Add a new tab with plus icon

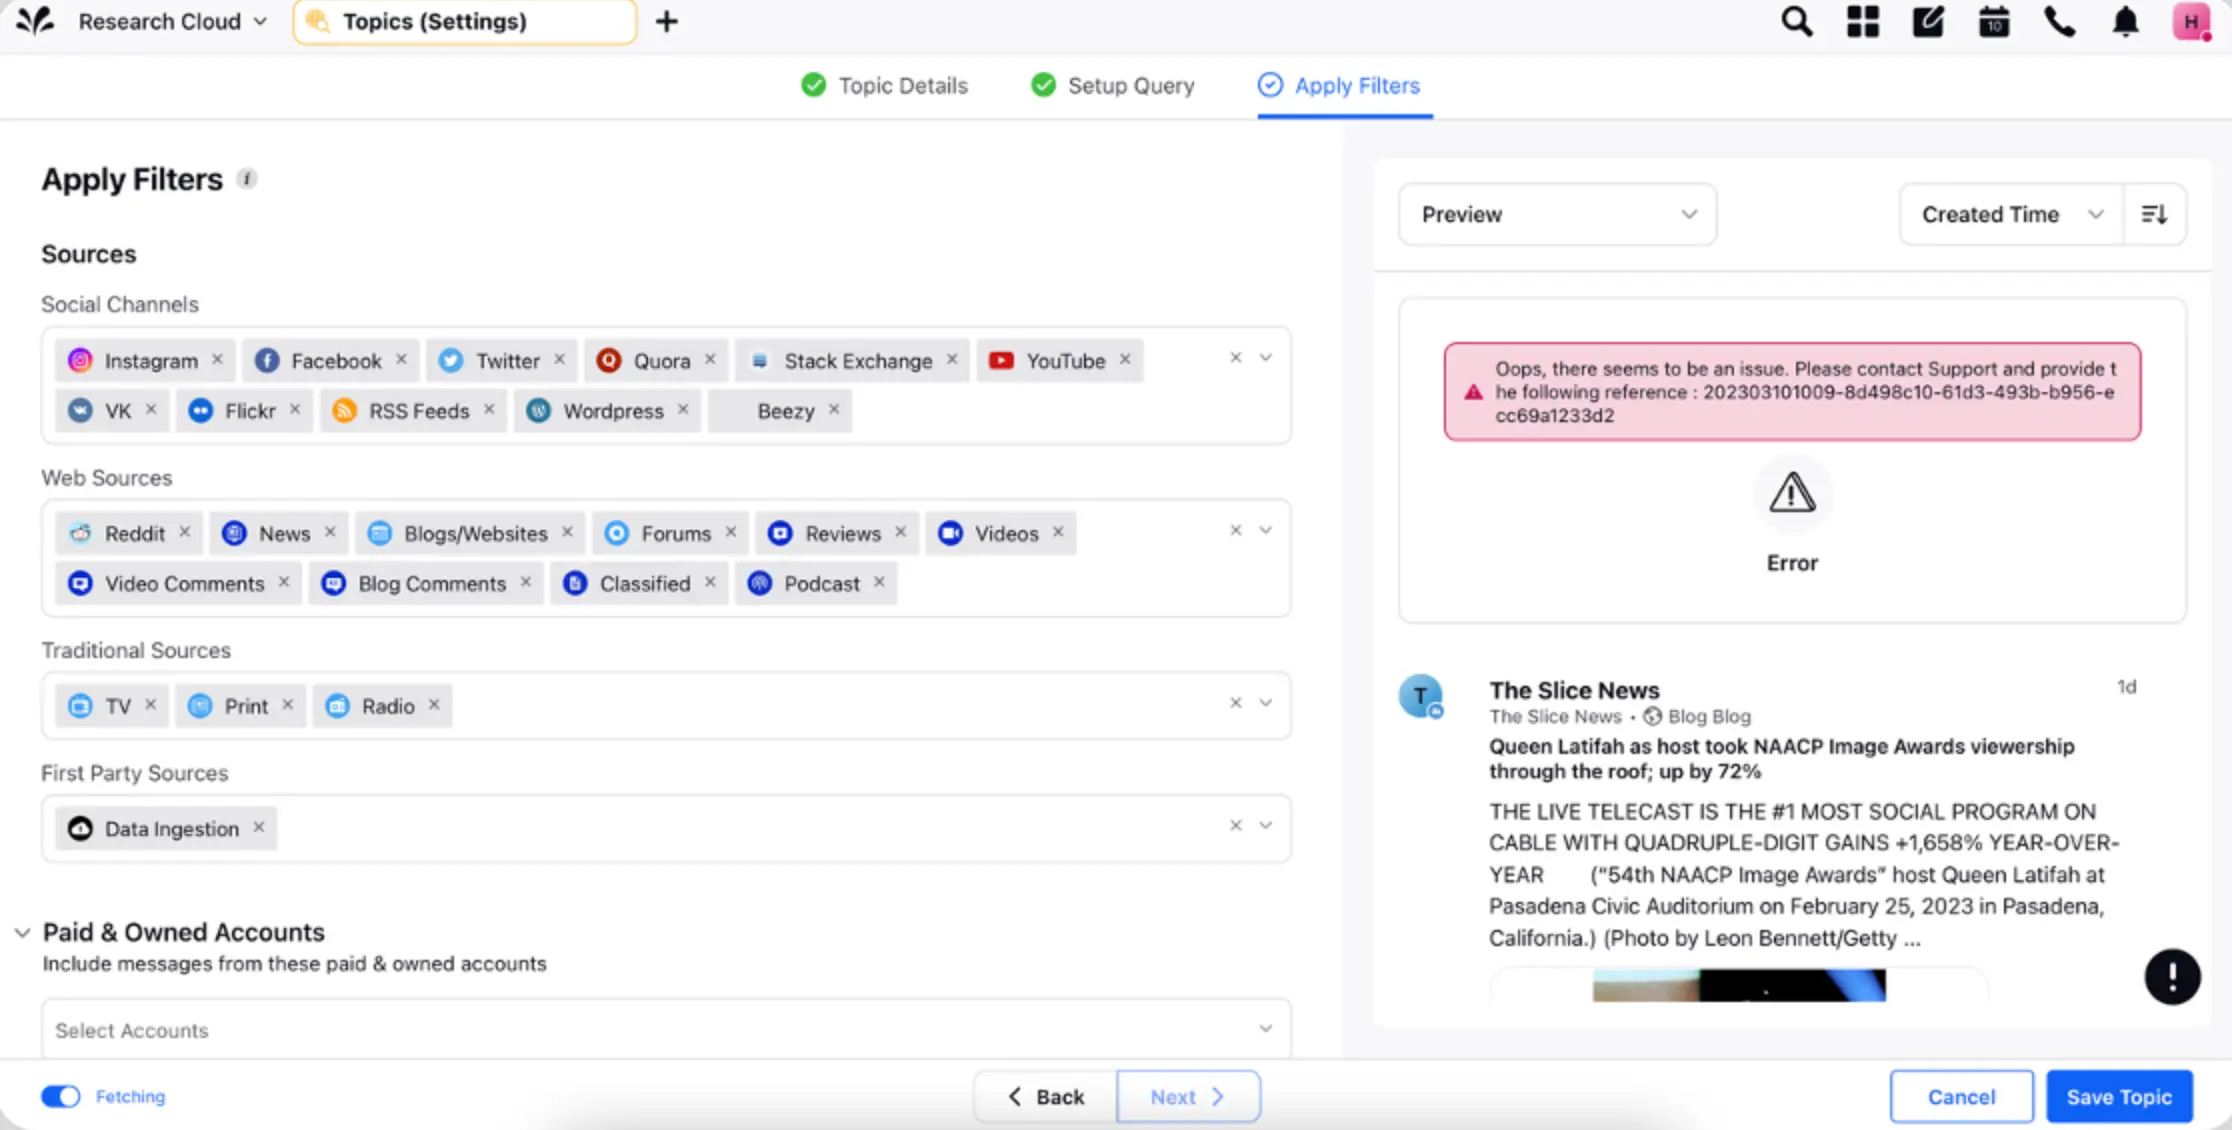click(666, 21)
